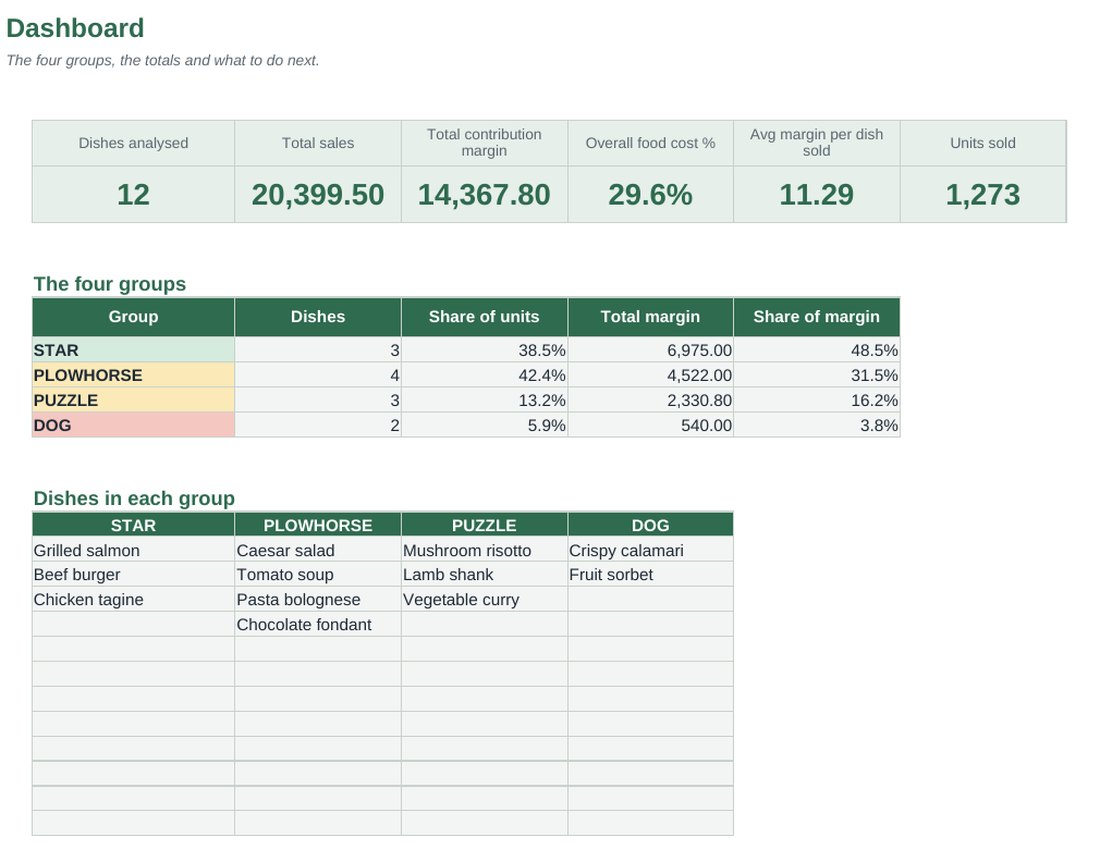Click the Share of margin header
The height and width of the screenshot is (849, 1100).
click(x=817, y=317)
